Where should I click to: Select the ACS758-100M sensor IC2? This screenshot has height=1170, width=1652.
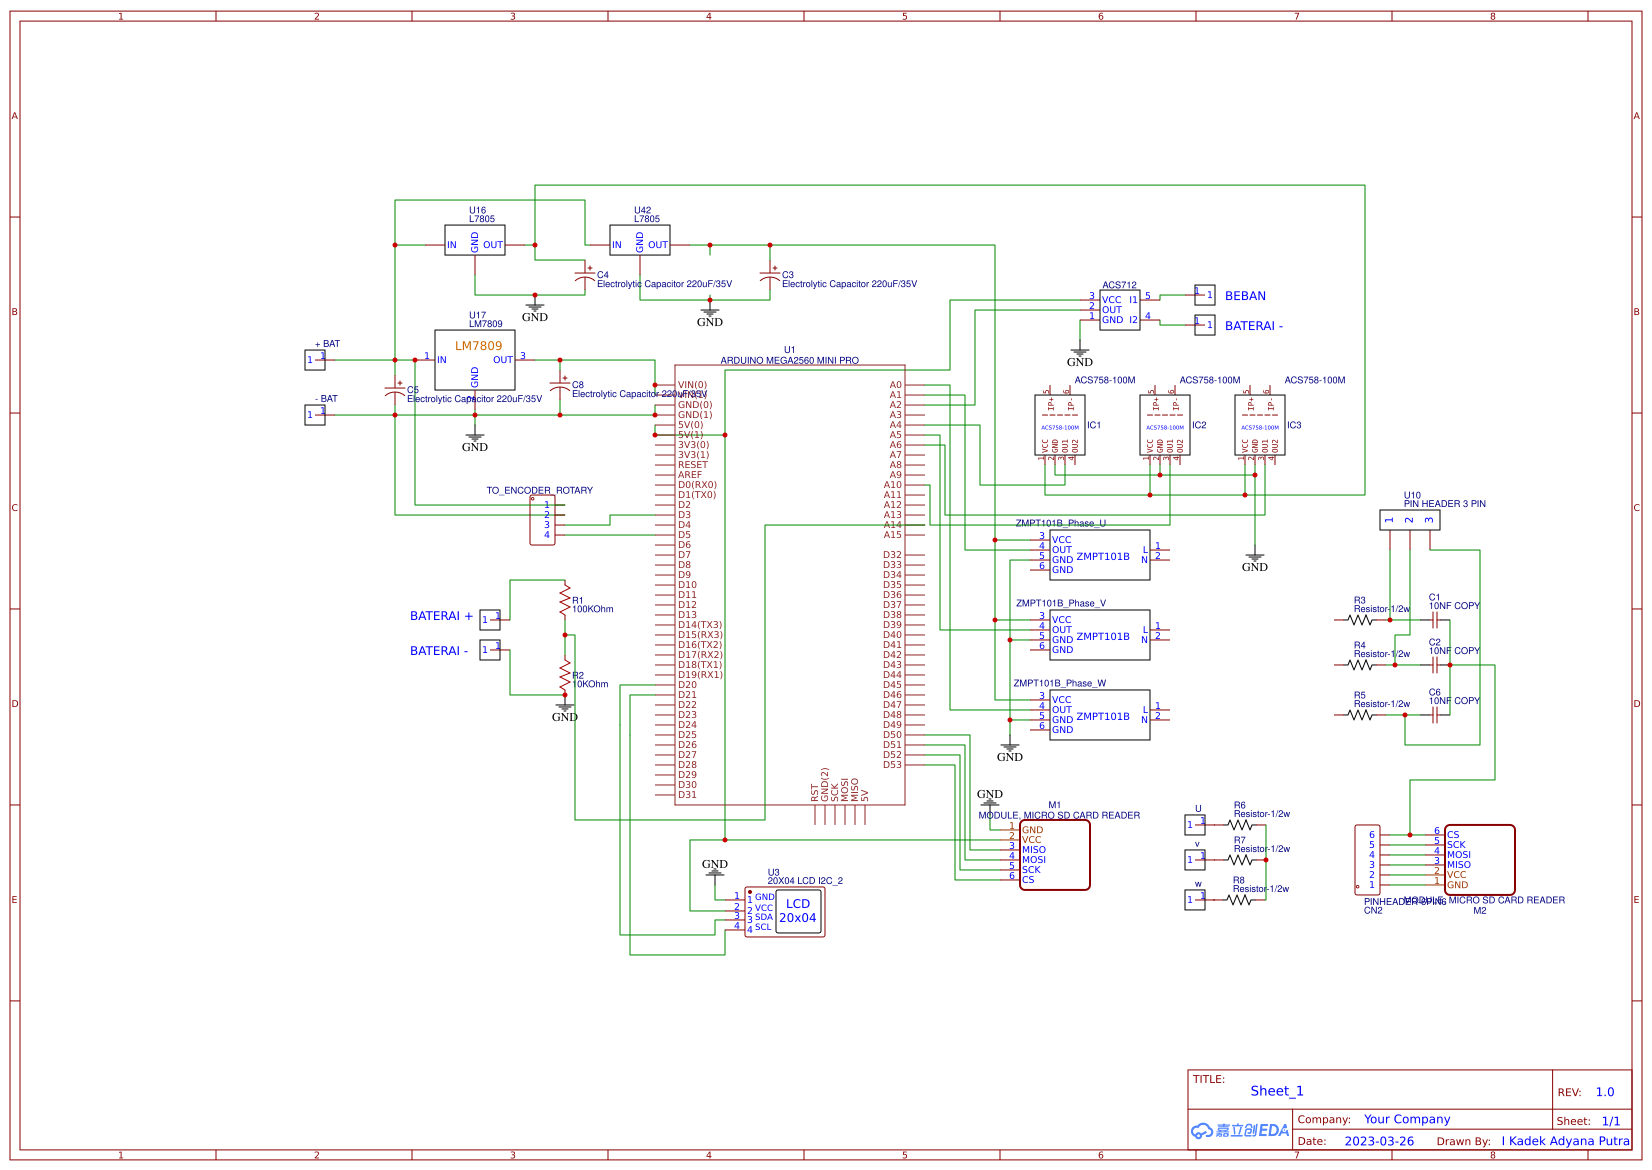point(1163,424)
